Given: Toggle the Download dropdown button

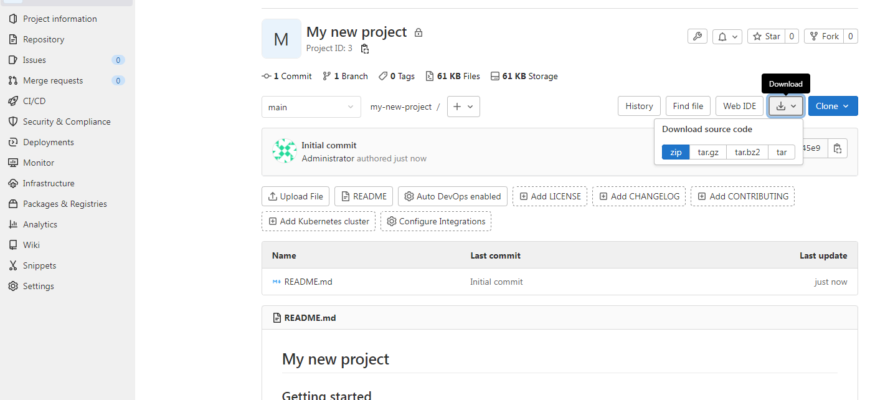Looking at the screenshot, I should pos(786,106).
